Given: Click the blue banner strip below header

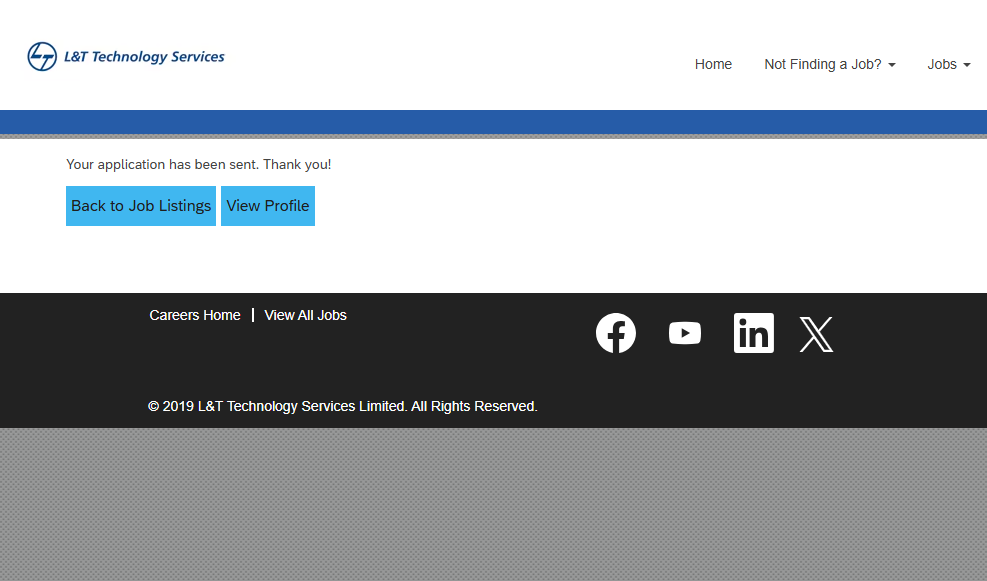Looking at the screenshot, I should click(493, 121).
